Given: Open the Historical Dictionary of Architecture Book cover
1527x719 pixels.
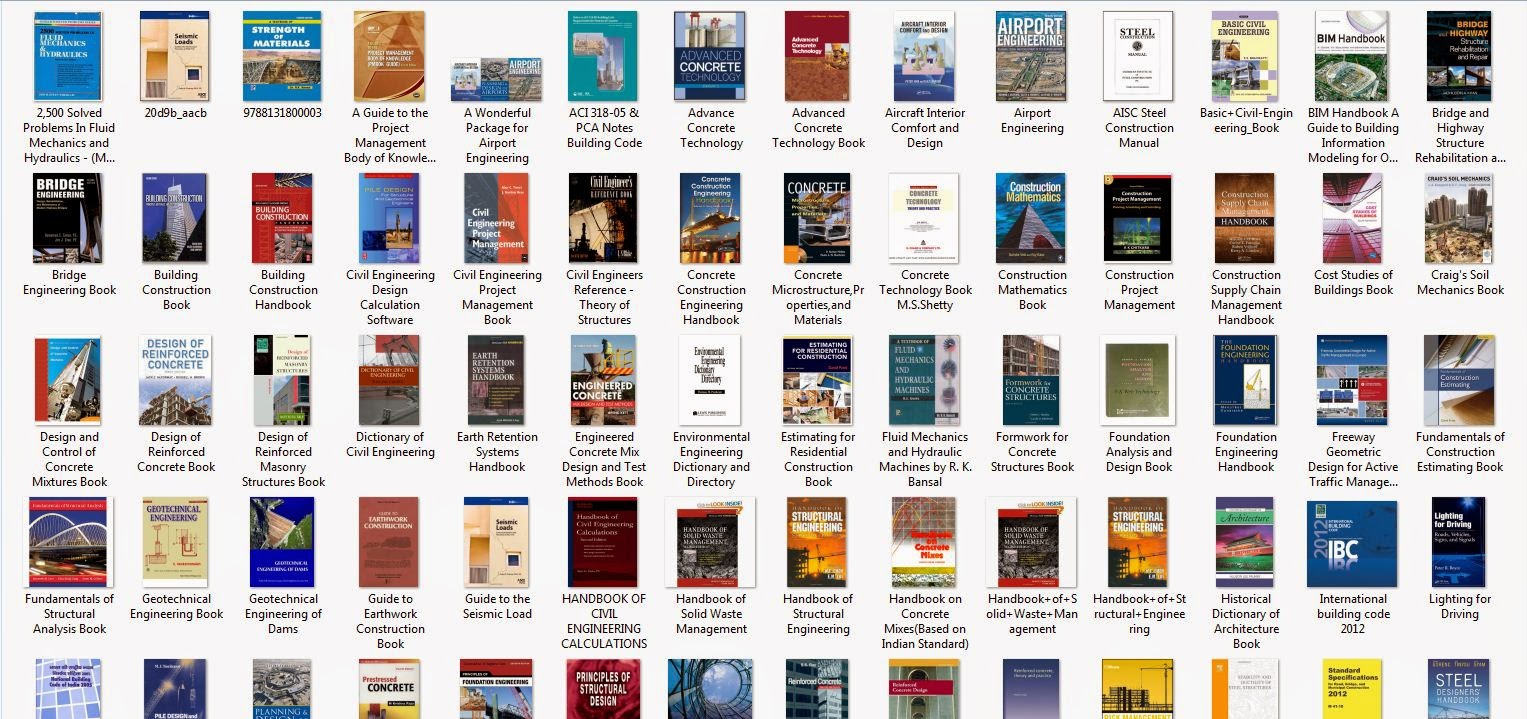Looking at the screenshot, I should pyautogui.click(x=1245, y=542).
